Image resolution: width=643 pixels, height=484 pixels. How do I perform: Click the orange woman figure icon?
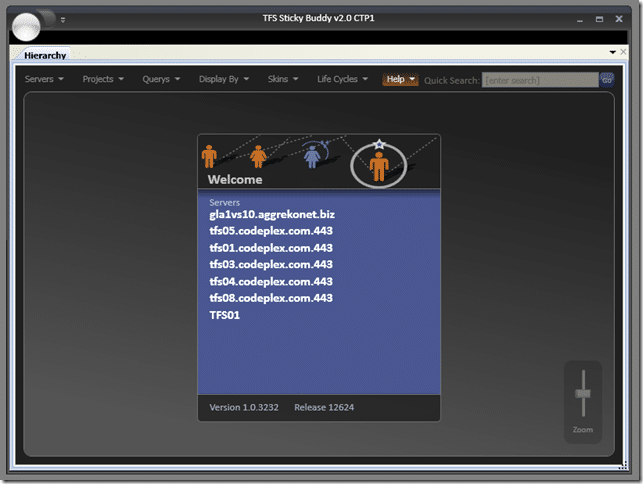[x=258, y=157]
